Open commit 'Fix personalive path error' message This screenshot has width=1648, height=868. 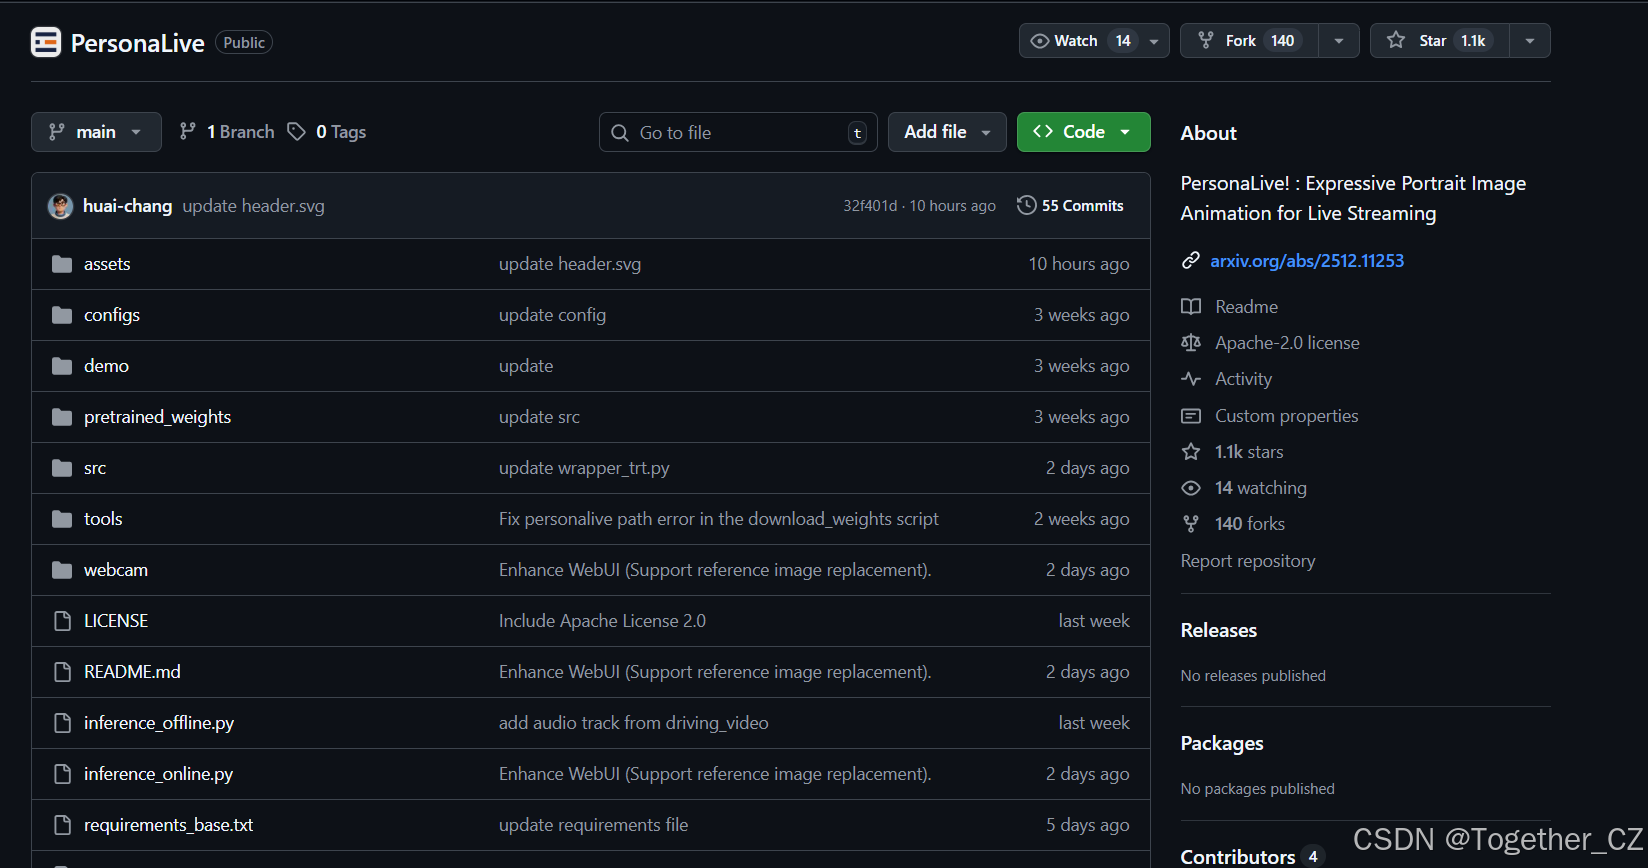[x=718, y=519]
